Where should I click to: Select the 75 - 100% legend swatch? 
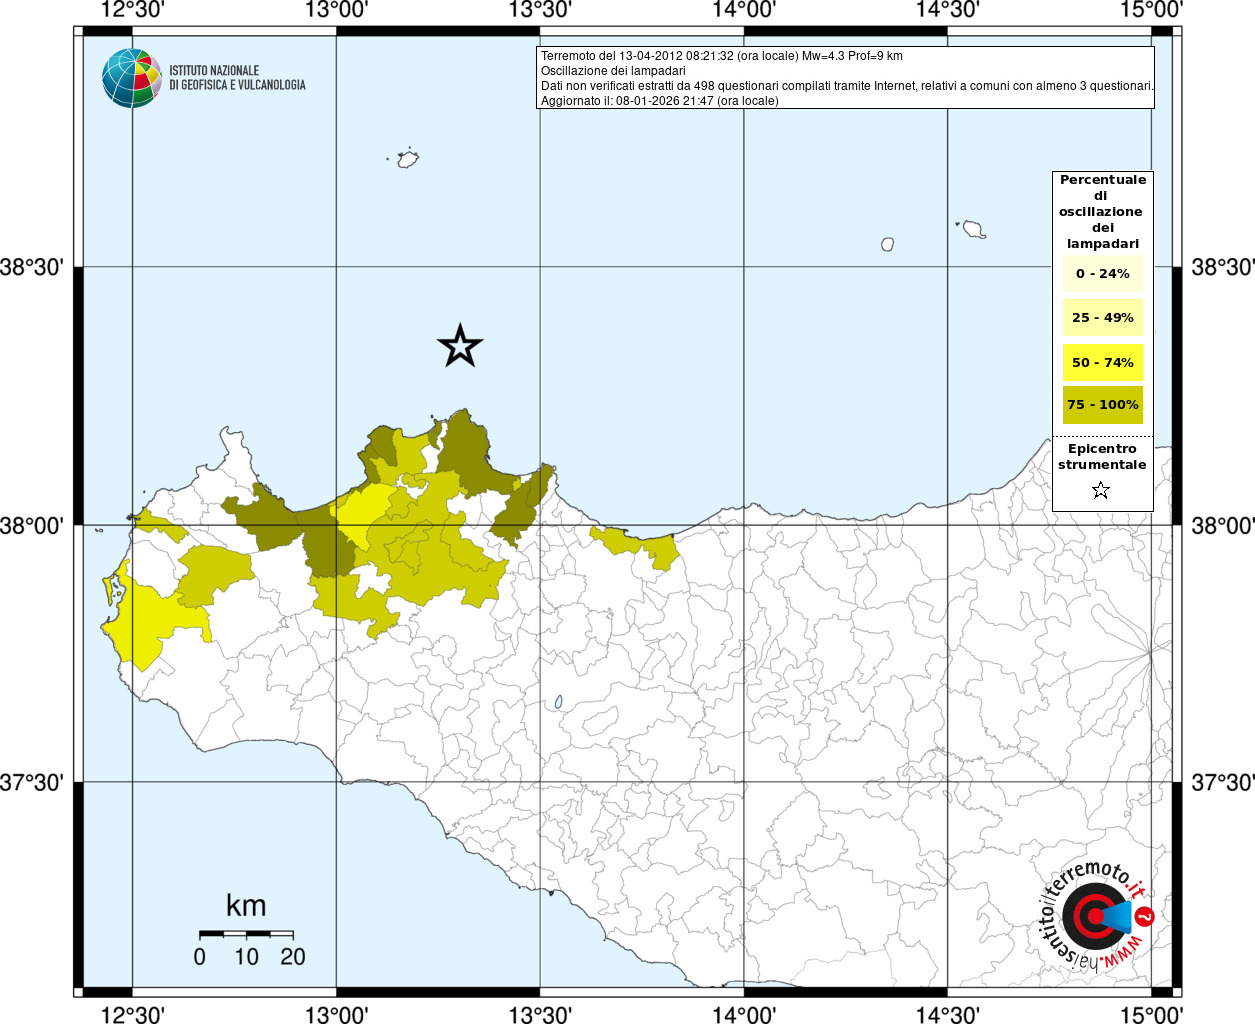[x=1102, y=405]
